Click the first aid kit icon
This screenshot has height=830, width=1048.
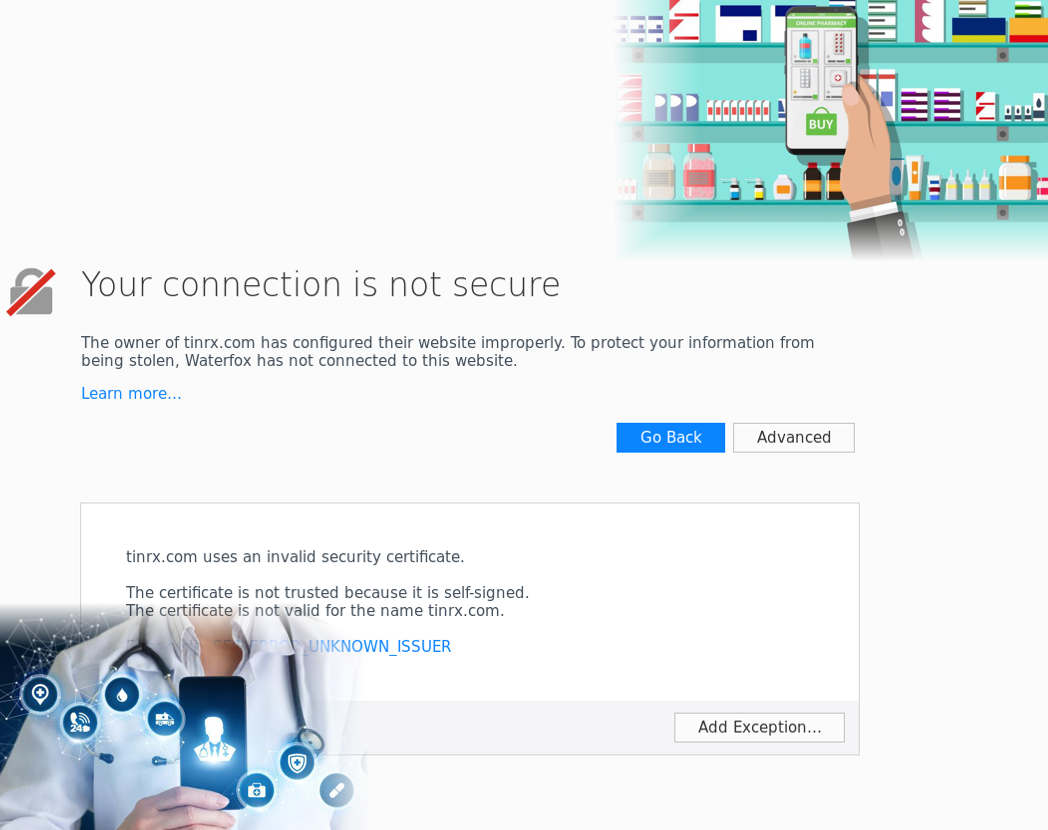coord(256,790)
